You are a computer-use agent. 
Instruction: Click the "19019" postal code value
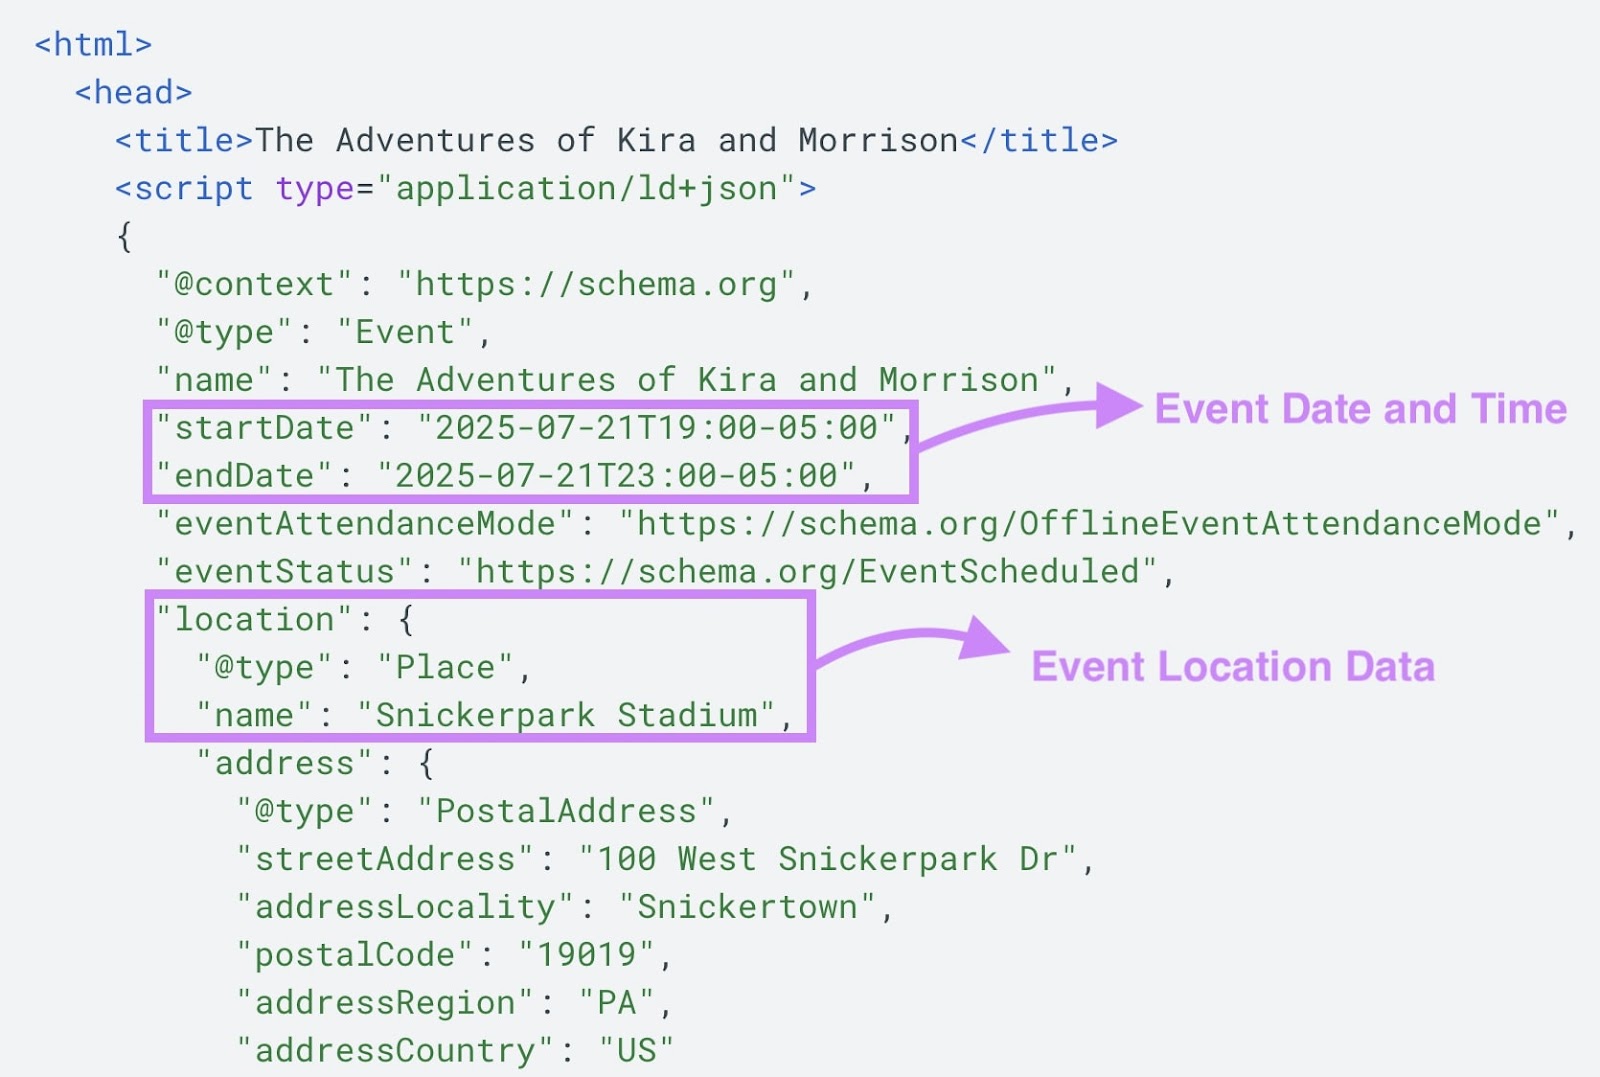tap(586, 956)
